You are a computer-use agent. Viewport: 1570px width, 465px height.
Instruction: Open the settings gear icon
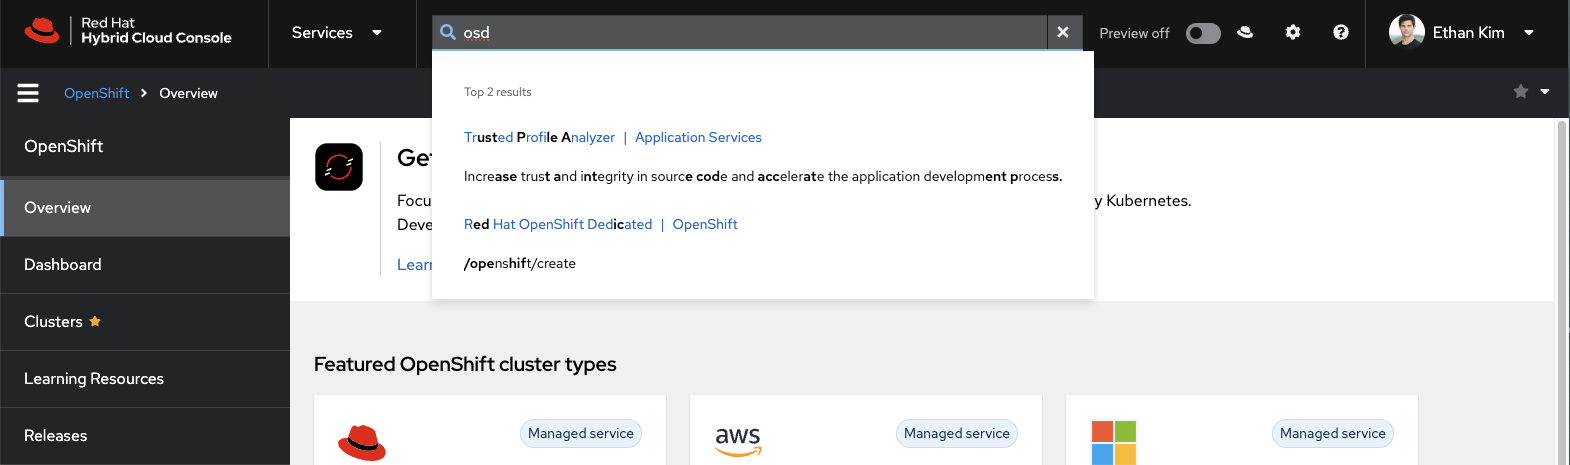(x=1293, y=32)
